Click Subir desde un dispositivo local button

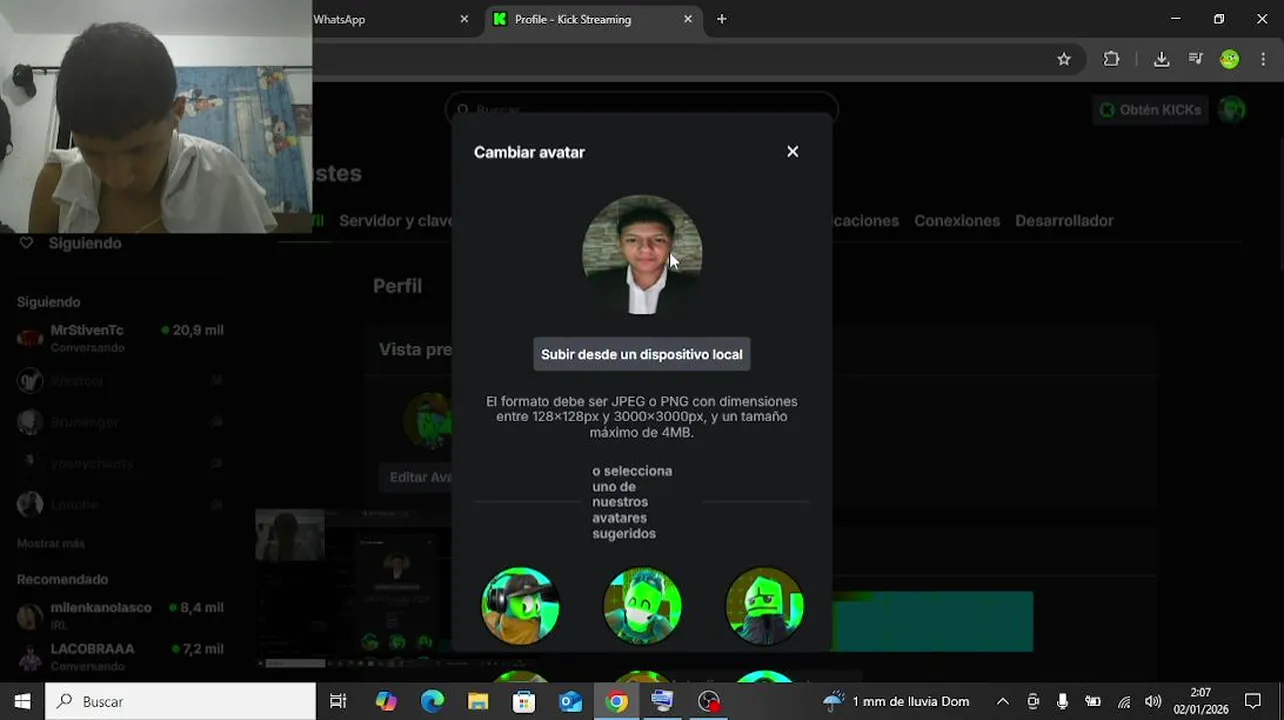click(x=641, y=354)
